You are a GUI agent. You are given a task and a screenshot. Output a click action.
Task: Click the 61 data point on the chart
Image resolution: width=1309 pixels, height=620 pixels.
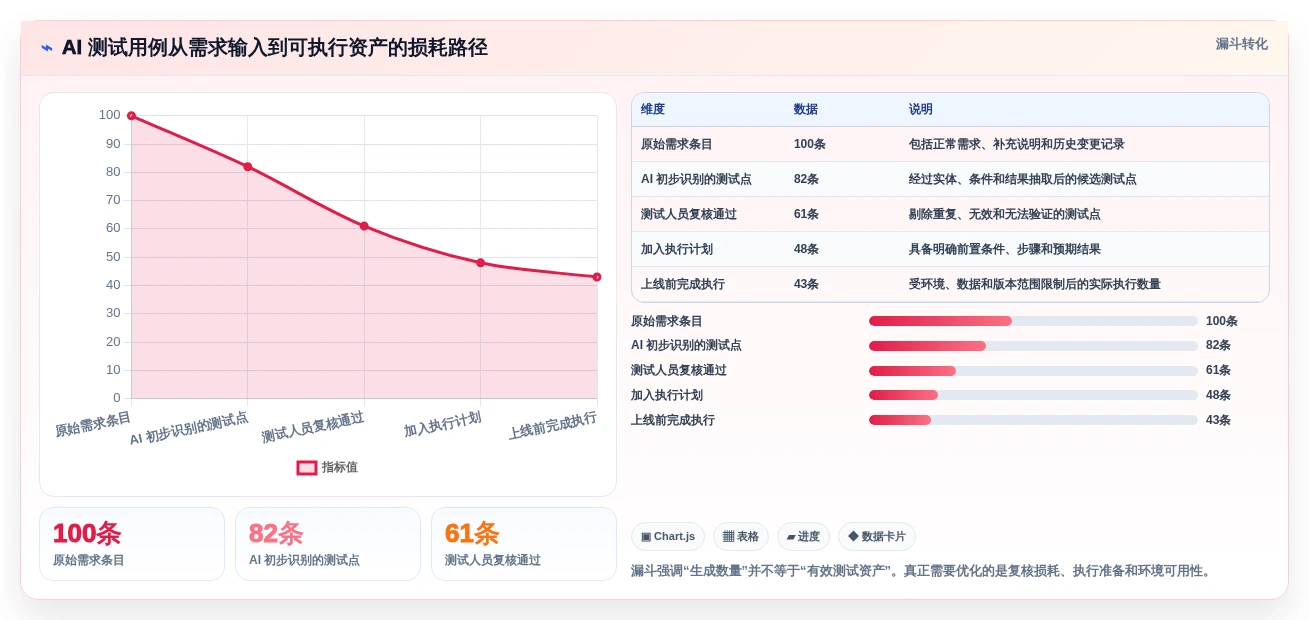pyautogui.click(x=364, y=226)
